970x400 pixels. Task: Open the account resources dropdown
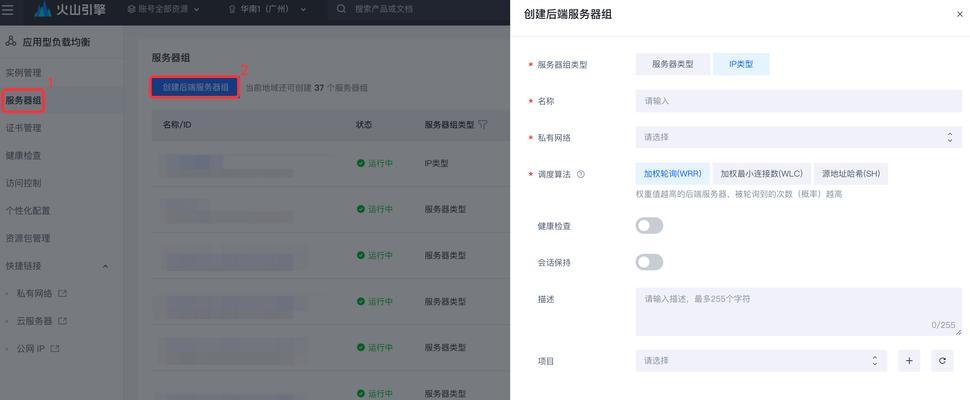click(x=163, y=9)
